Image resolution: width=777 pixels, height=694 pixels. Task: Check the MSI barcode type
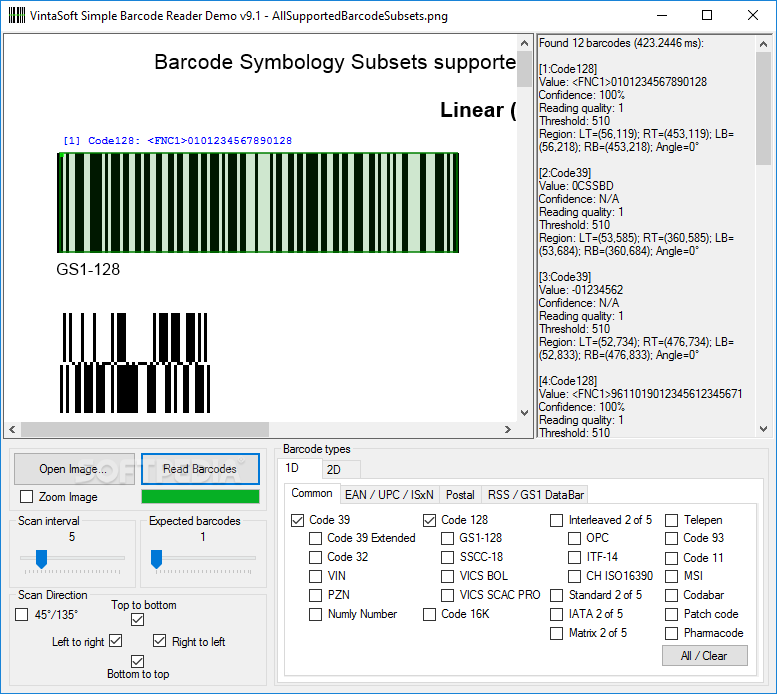click(671, 576)
